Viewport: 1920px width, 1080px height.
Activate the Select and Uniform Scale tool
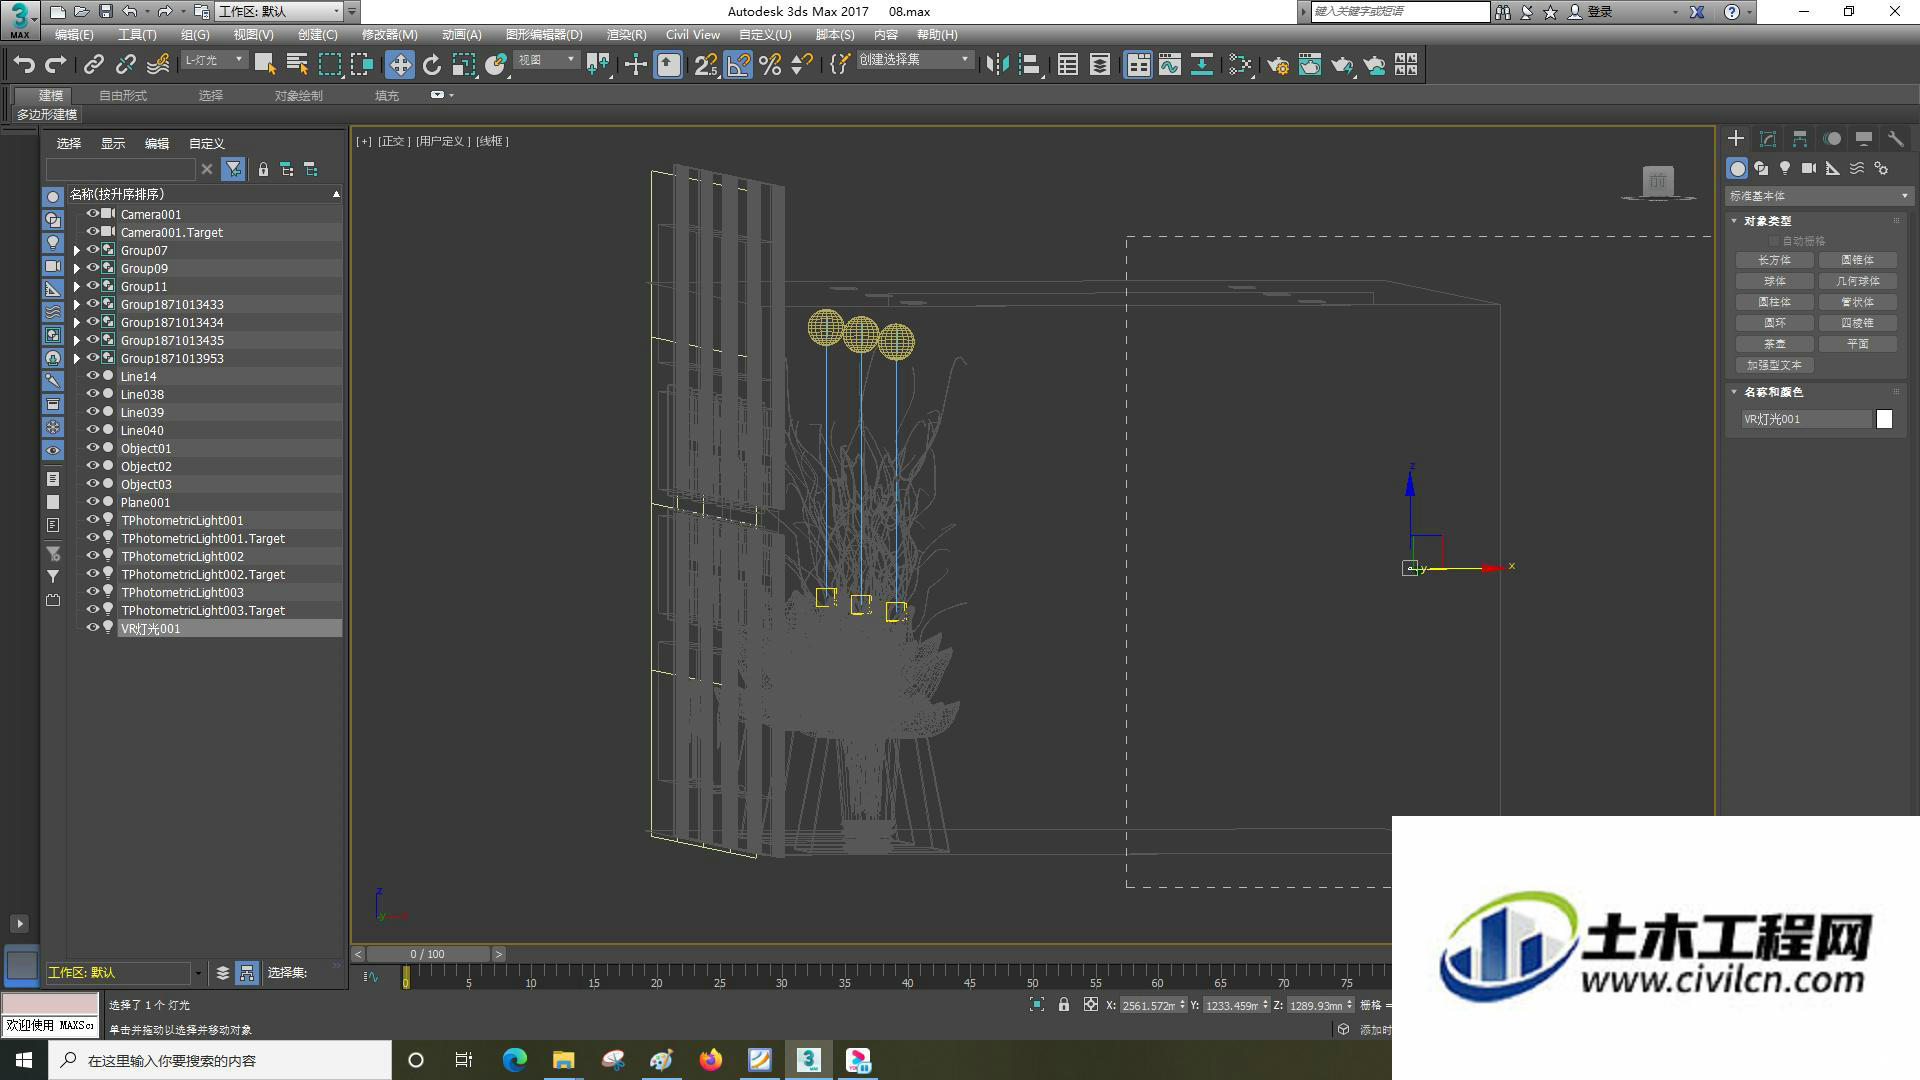463,65
